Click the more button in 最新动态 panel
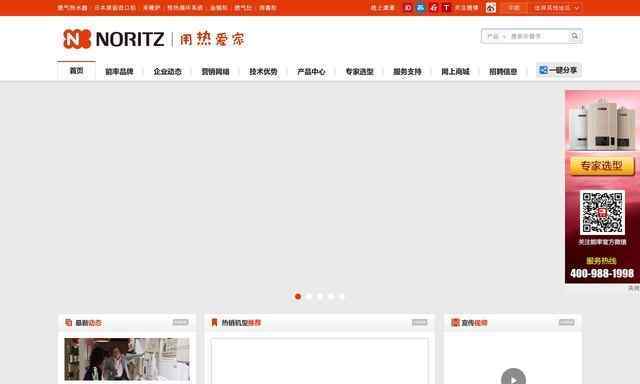 pyautogui.click(x=180, y=322)
